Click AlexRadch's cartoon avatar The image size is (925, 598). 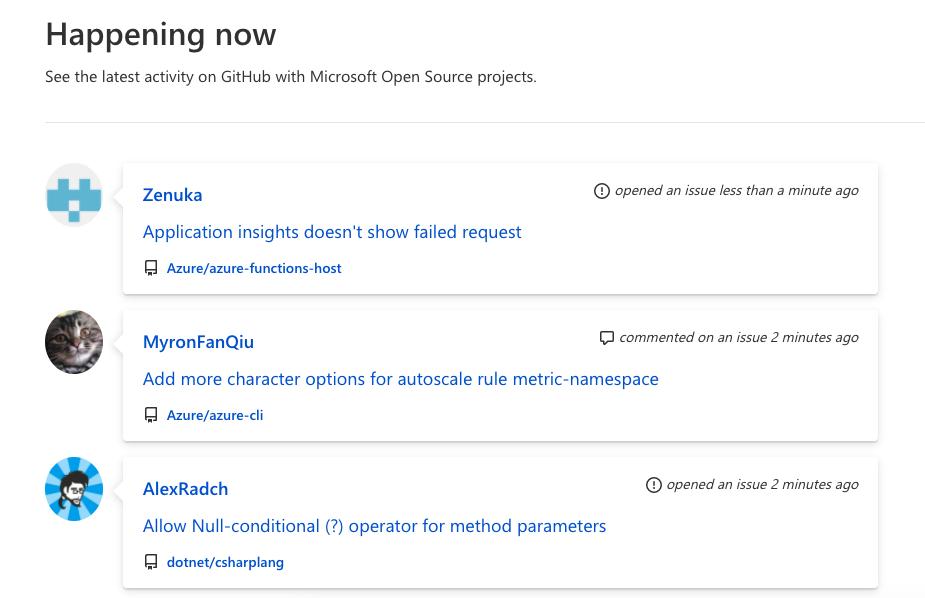[x=74, y=489]
